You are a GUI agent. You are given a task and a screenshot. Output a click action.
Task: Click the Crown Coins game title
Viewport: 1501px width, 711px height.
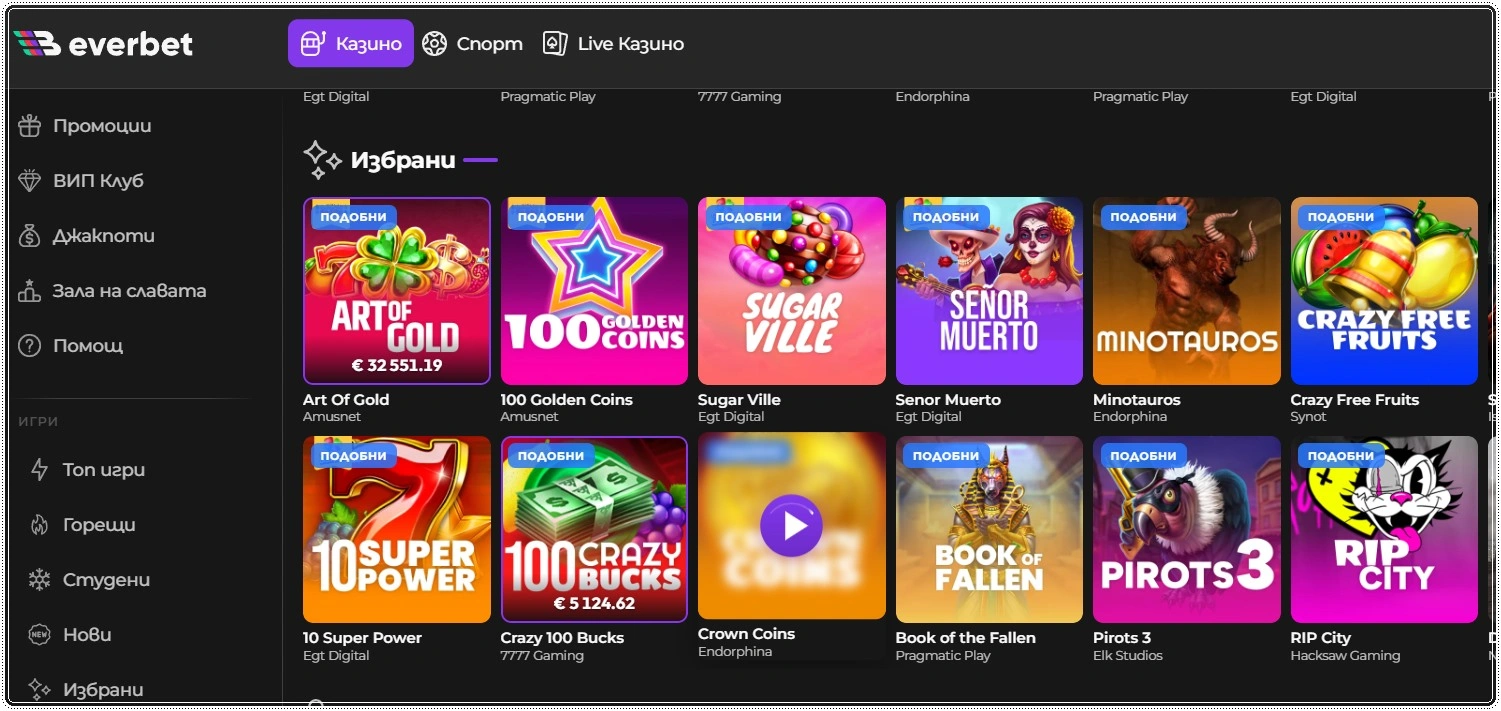(746, 634)
